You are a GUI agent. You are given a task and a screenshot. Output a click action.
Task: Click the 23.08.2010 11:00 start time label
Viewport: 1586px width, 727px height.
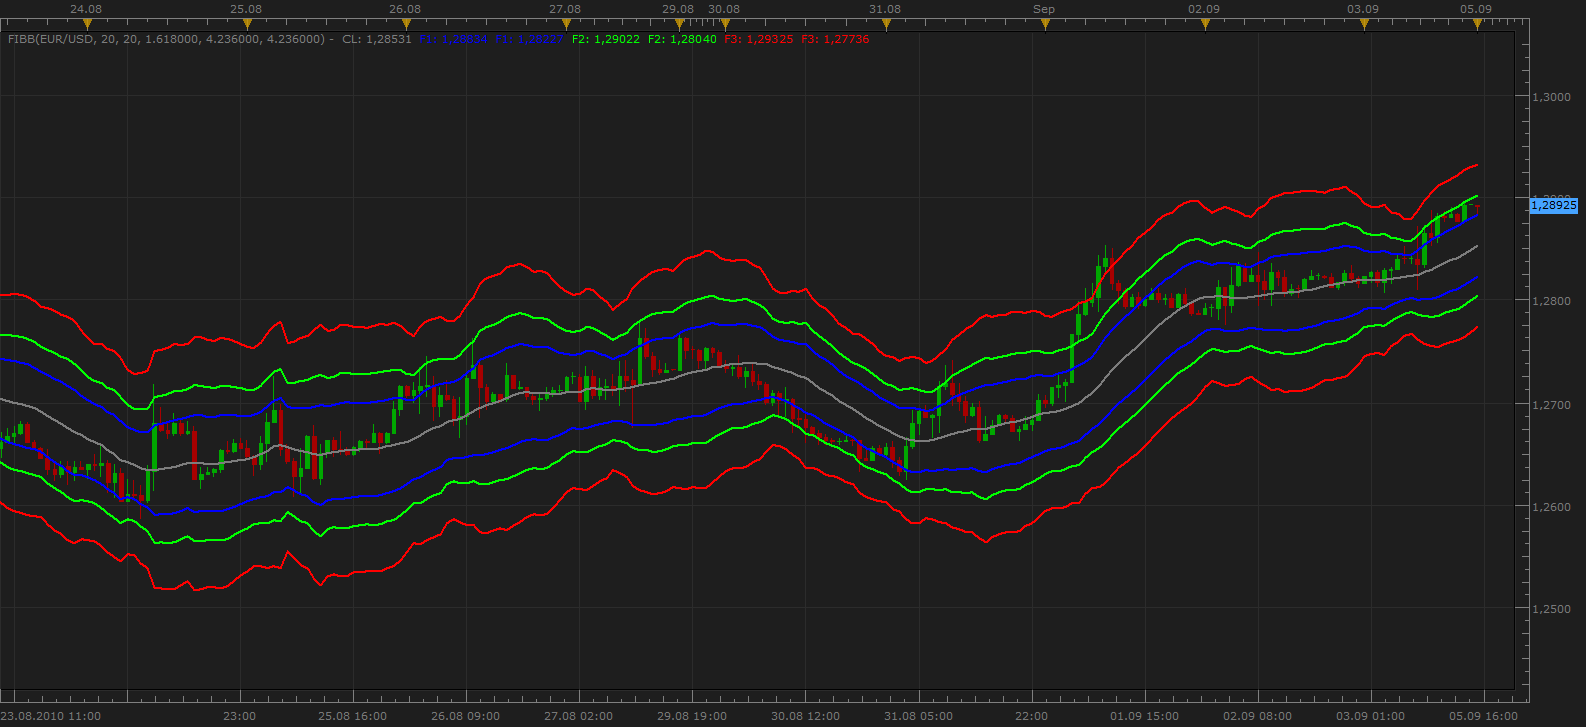click(51, 716)
